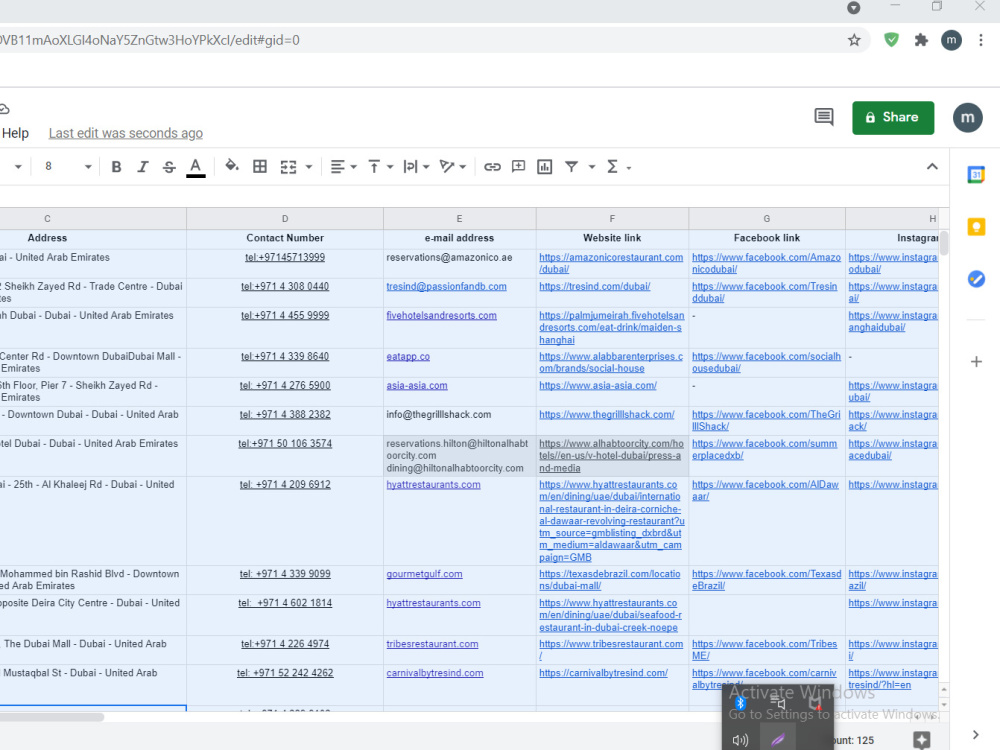Click the volume speaker tray icon

coord(740,740)
